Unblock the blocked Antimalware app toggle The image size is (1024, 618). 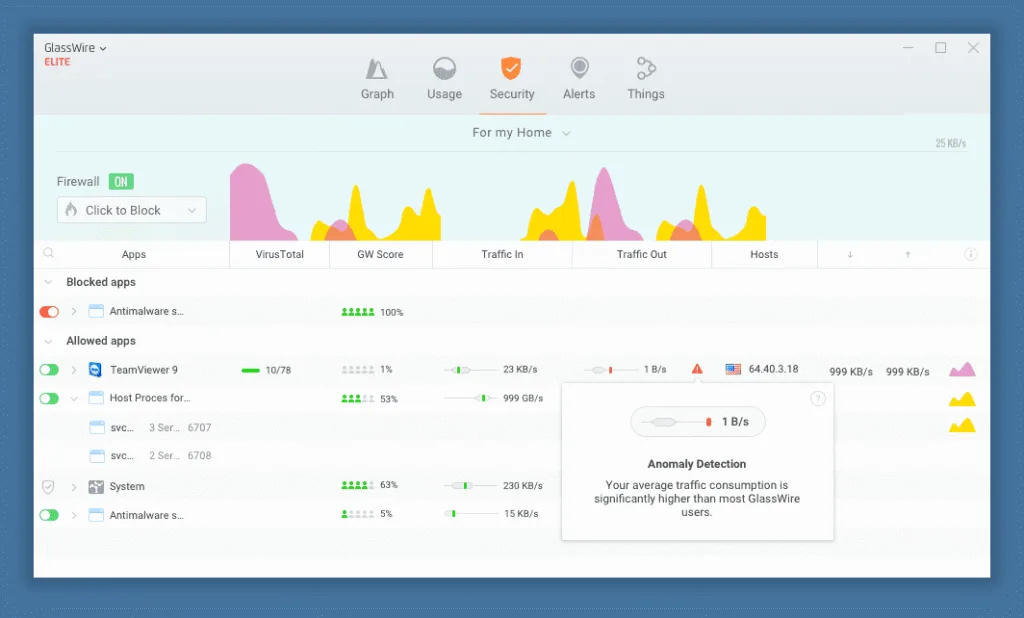(x=49, y=312)
